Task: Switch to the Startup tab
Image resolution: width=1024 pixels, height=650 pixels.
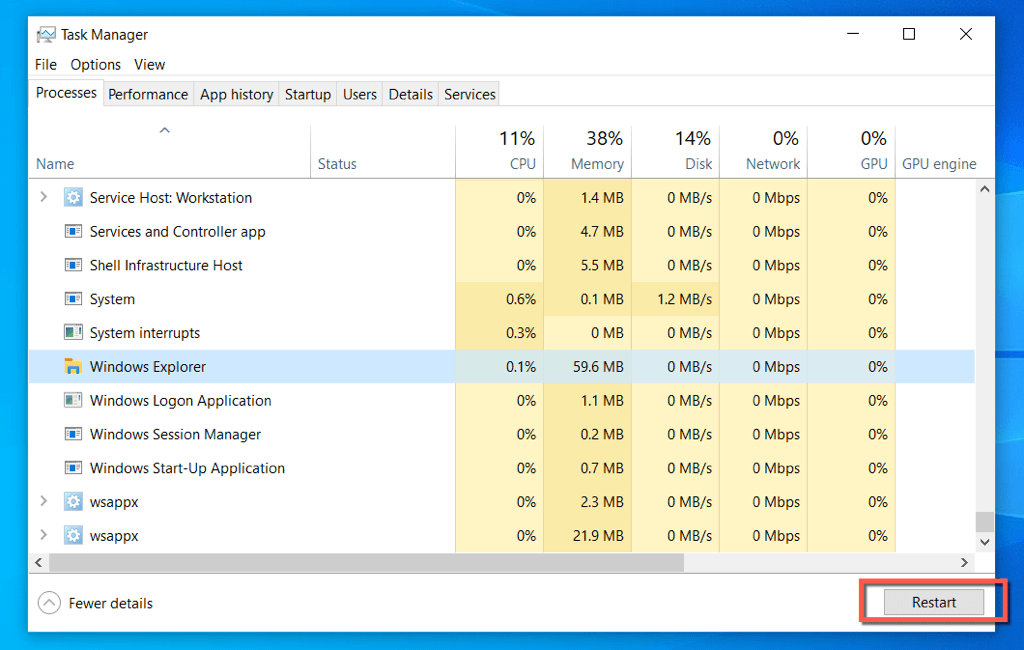Action: pyautogui.click(x=307, y=94)
